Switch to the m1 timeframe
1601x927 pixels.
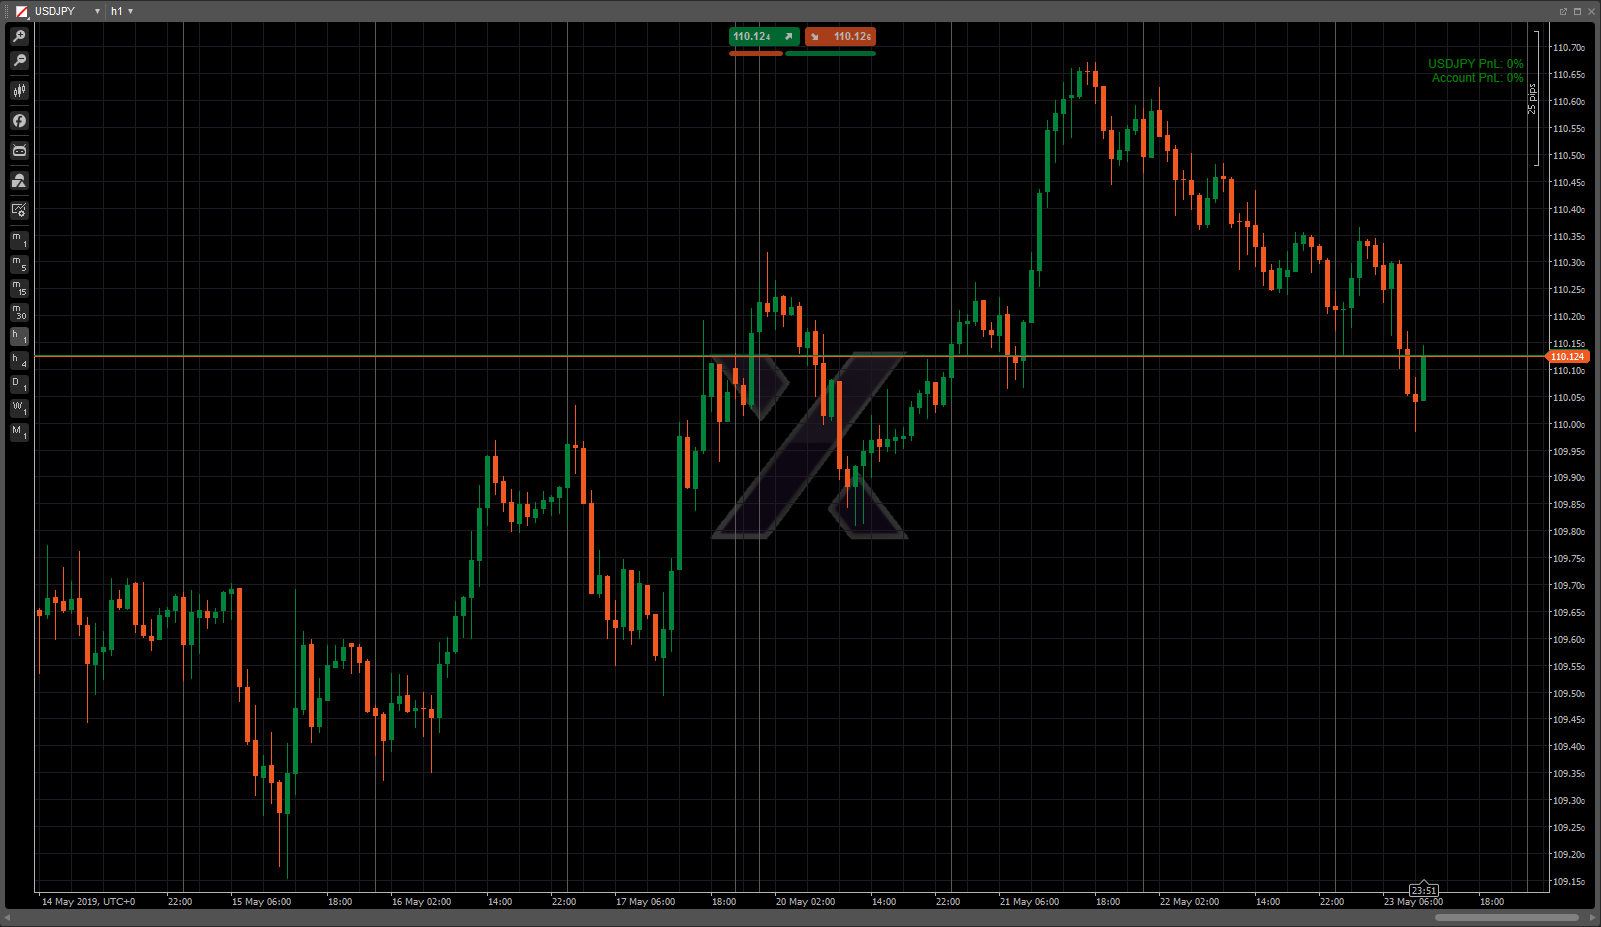coord(19,240)
